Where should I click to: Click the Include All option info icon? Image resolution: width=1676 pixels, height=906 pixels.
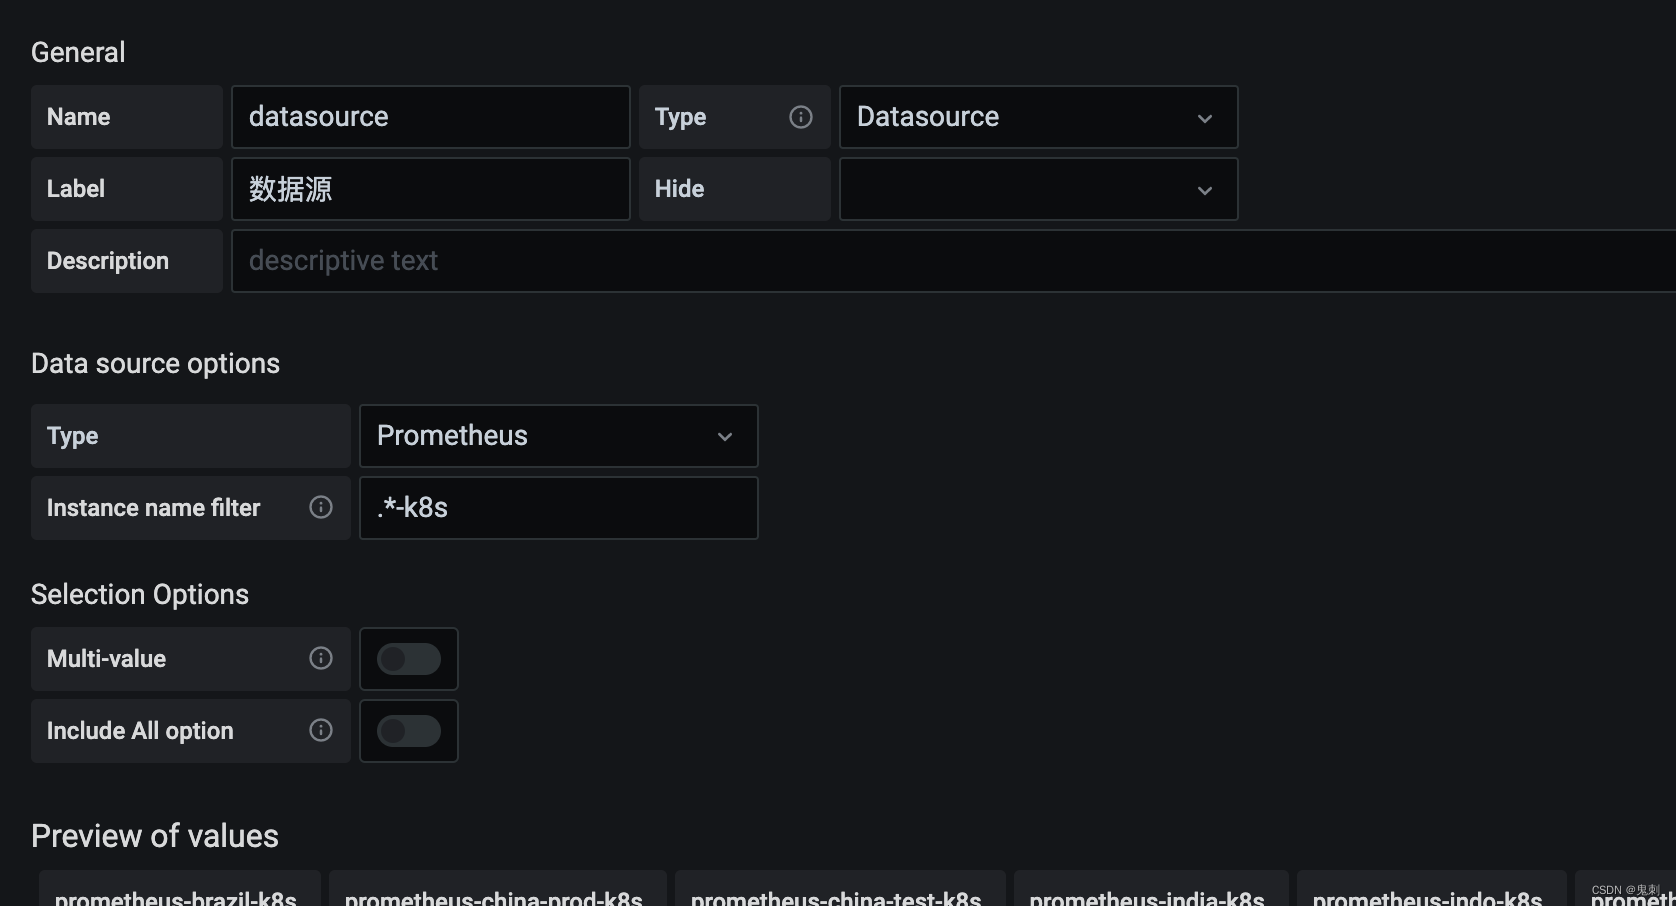point(319,731)
